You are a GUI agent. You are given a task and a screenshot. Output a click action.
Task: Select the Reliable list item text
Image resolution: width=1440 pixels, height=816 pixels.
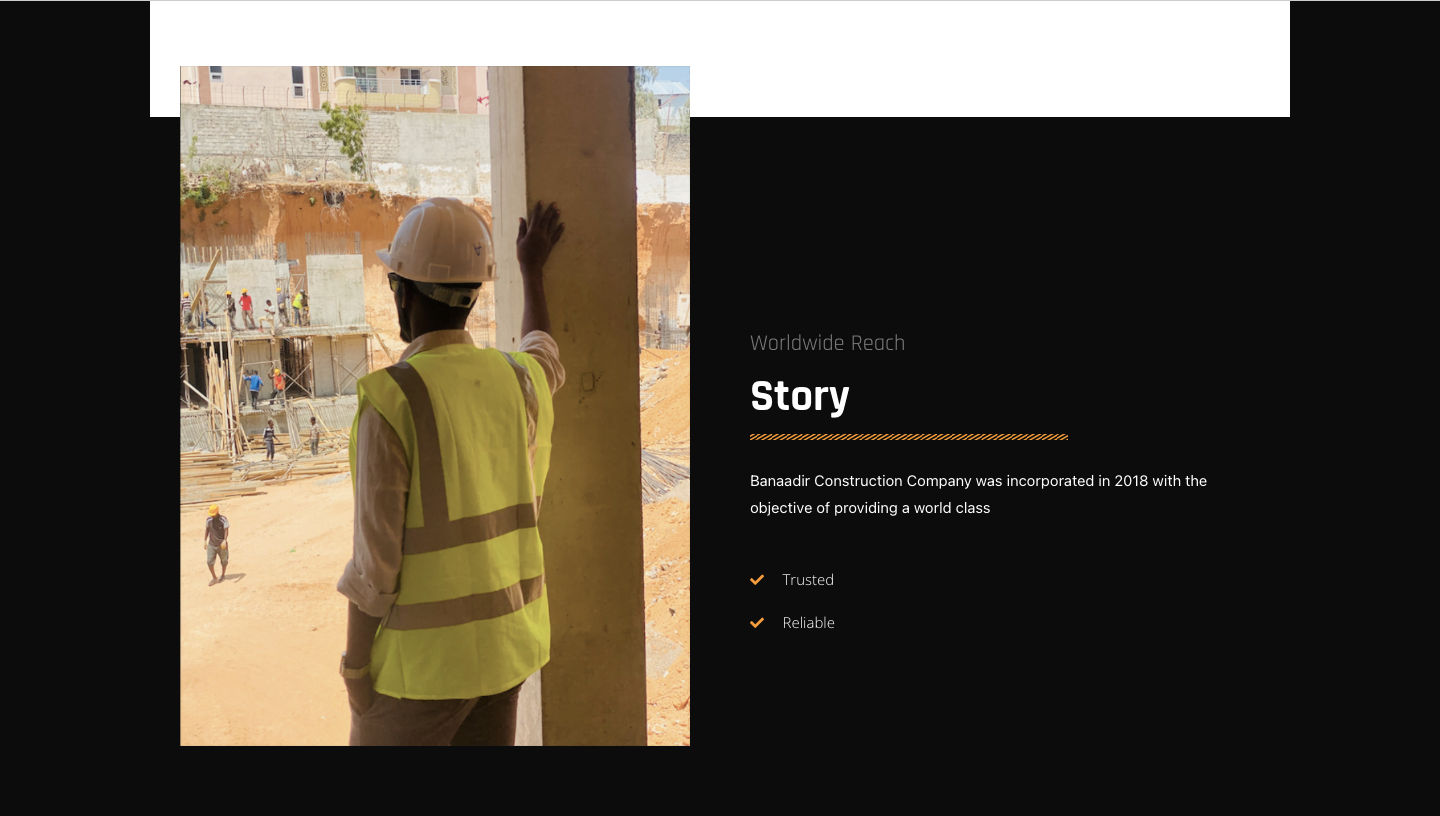click(x=808, y=623)
